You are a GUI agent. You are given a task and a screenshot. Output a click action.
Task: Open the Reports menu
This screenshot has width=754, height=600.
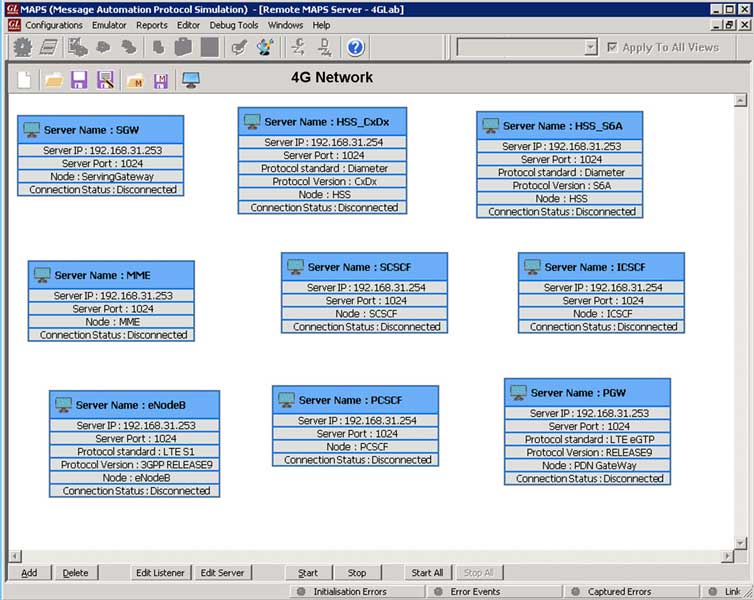pyautogui.click(x=151, y=25)
